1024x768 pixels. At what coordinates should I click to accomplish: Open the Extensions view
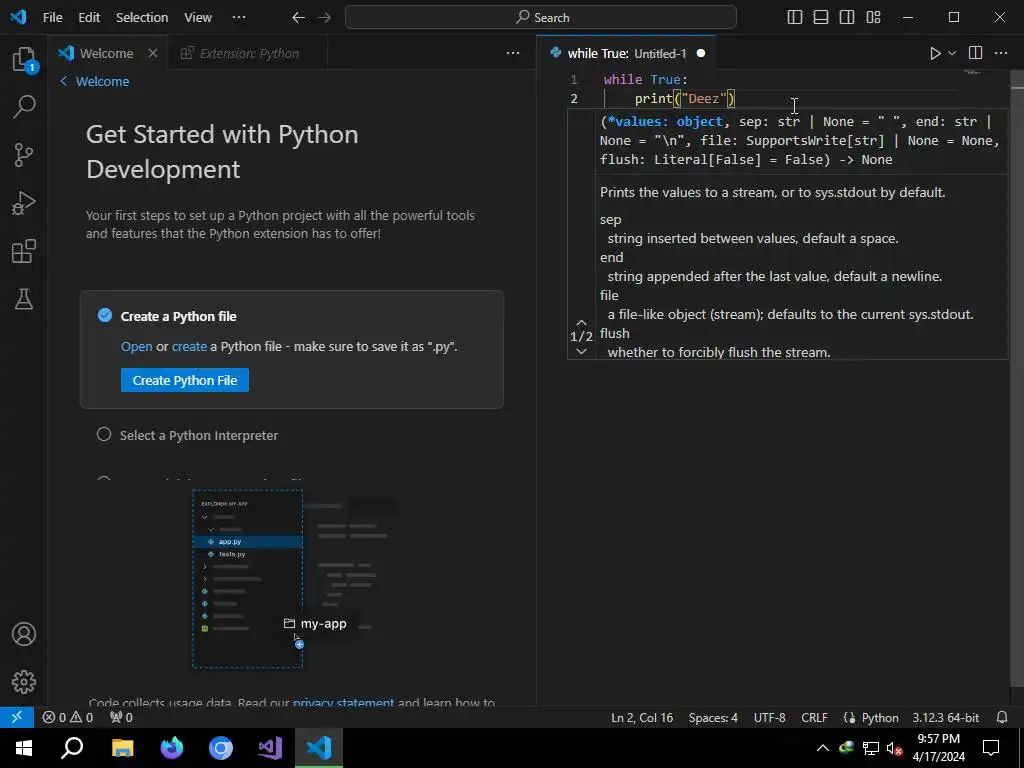pos(24,251)
